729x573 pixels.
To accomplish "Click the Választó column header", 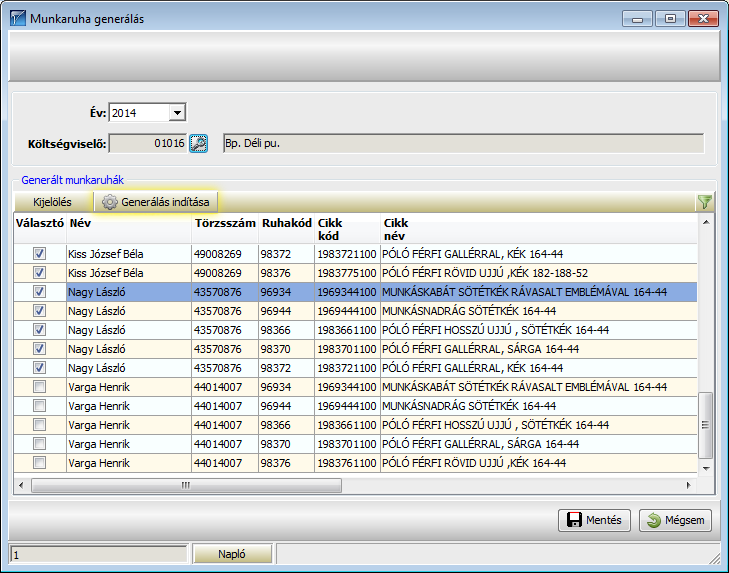I will pyautogui.click(x=40, y=229).
